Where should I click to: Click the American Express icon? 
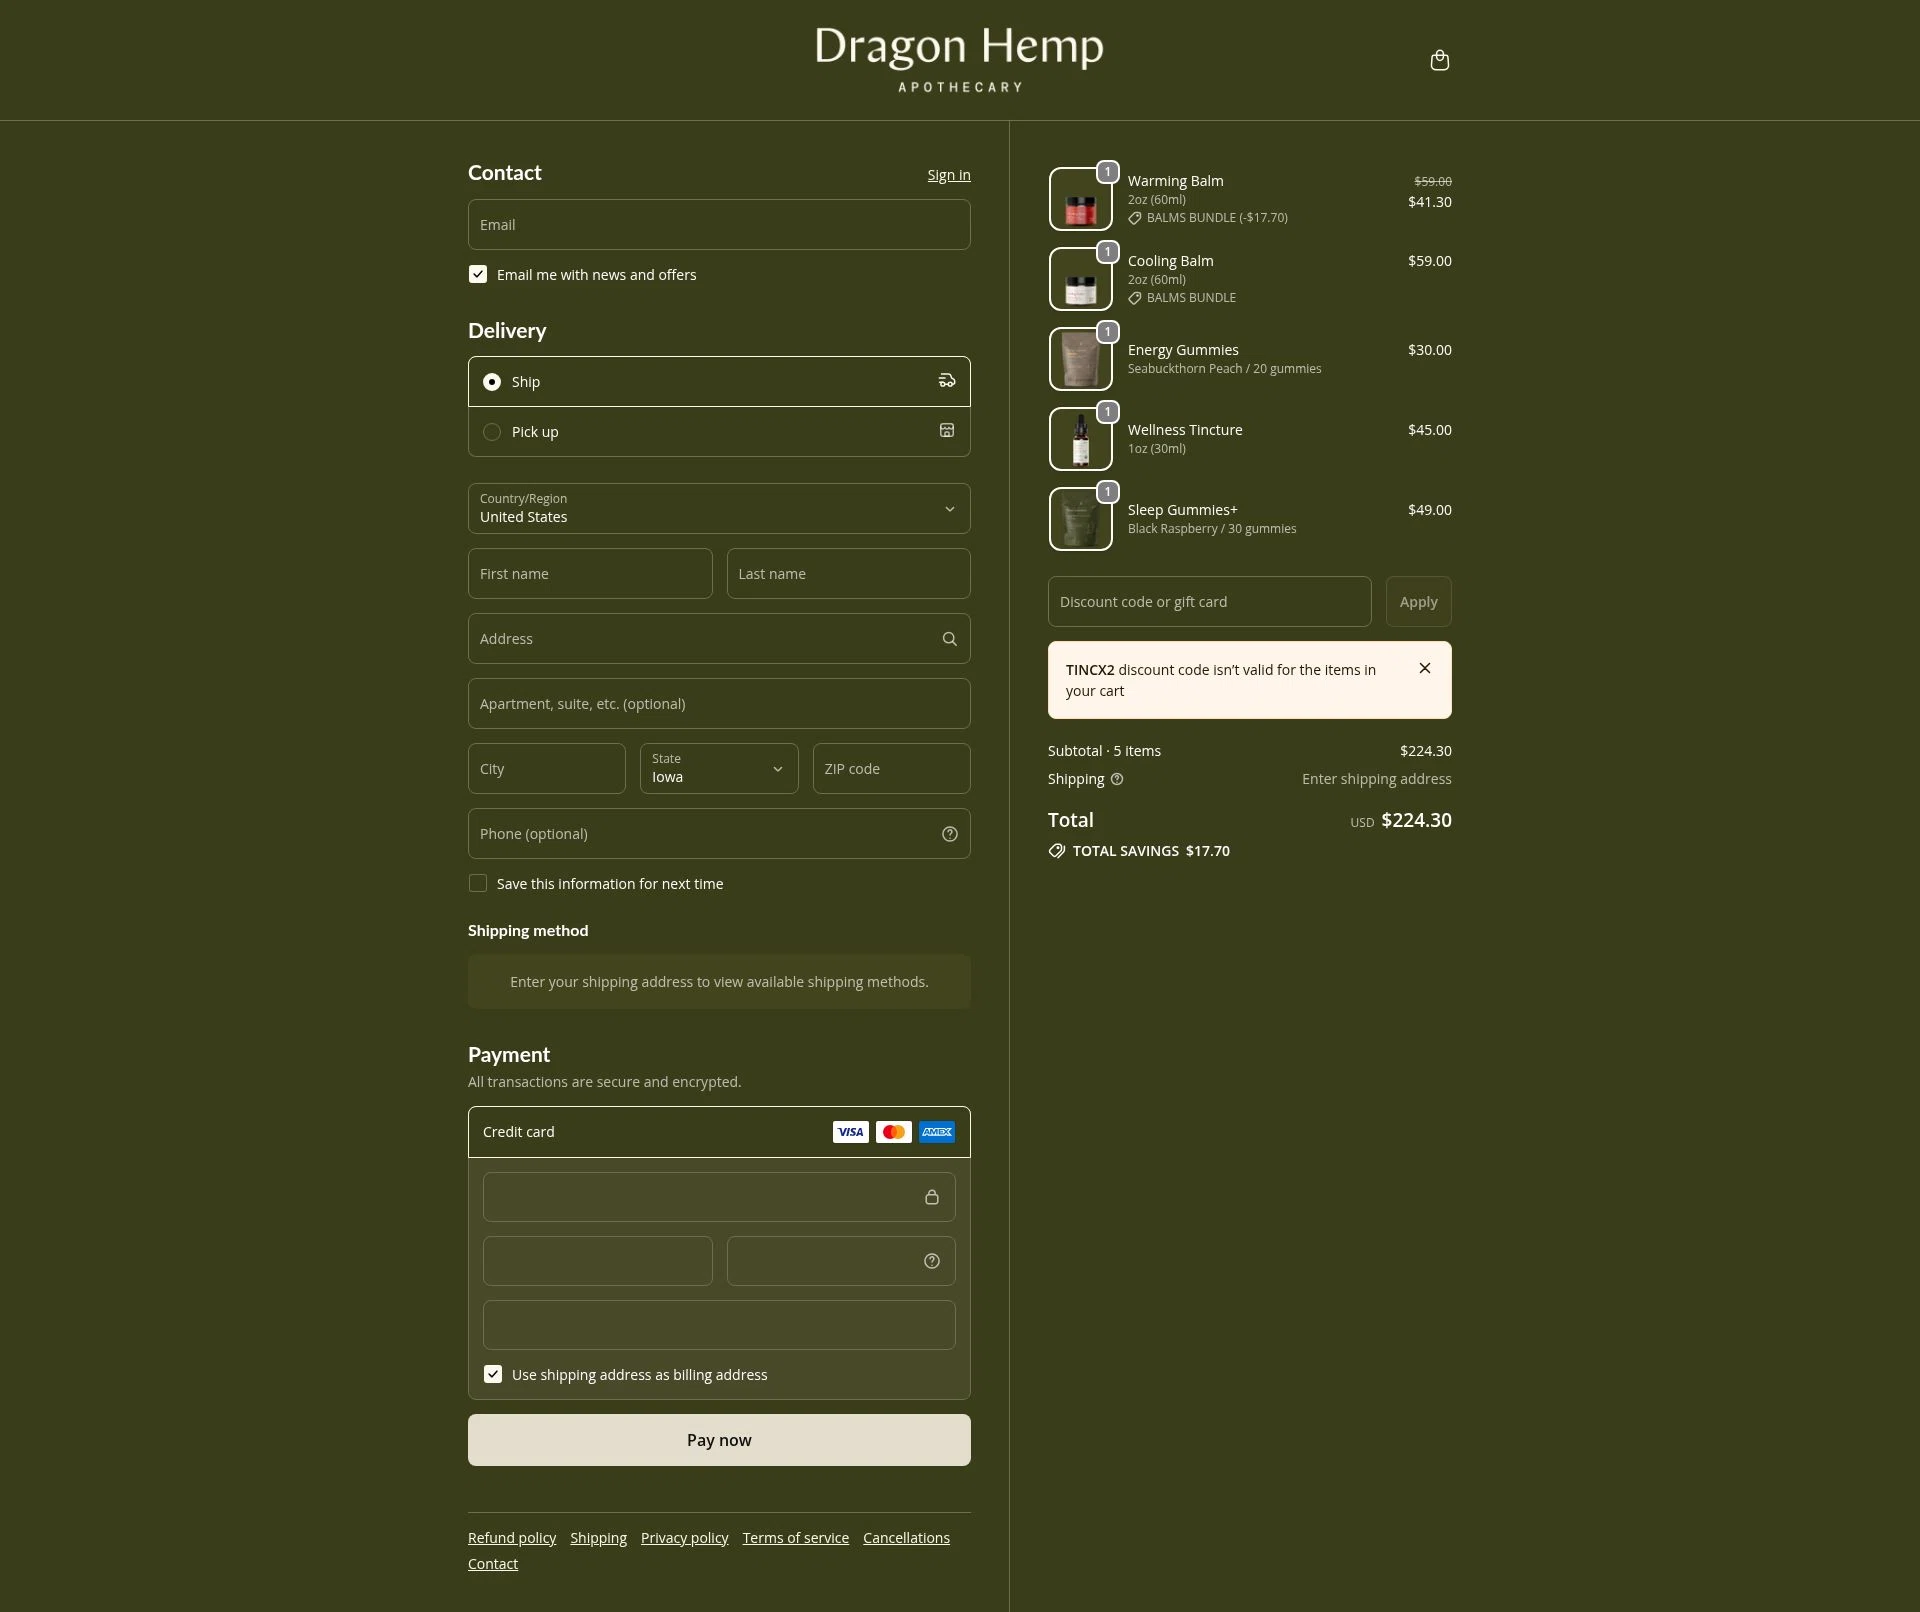pos(936,1132)
